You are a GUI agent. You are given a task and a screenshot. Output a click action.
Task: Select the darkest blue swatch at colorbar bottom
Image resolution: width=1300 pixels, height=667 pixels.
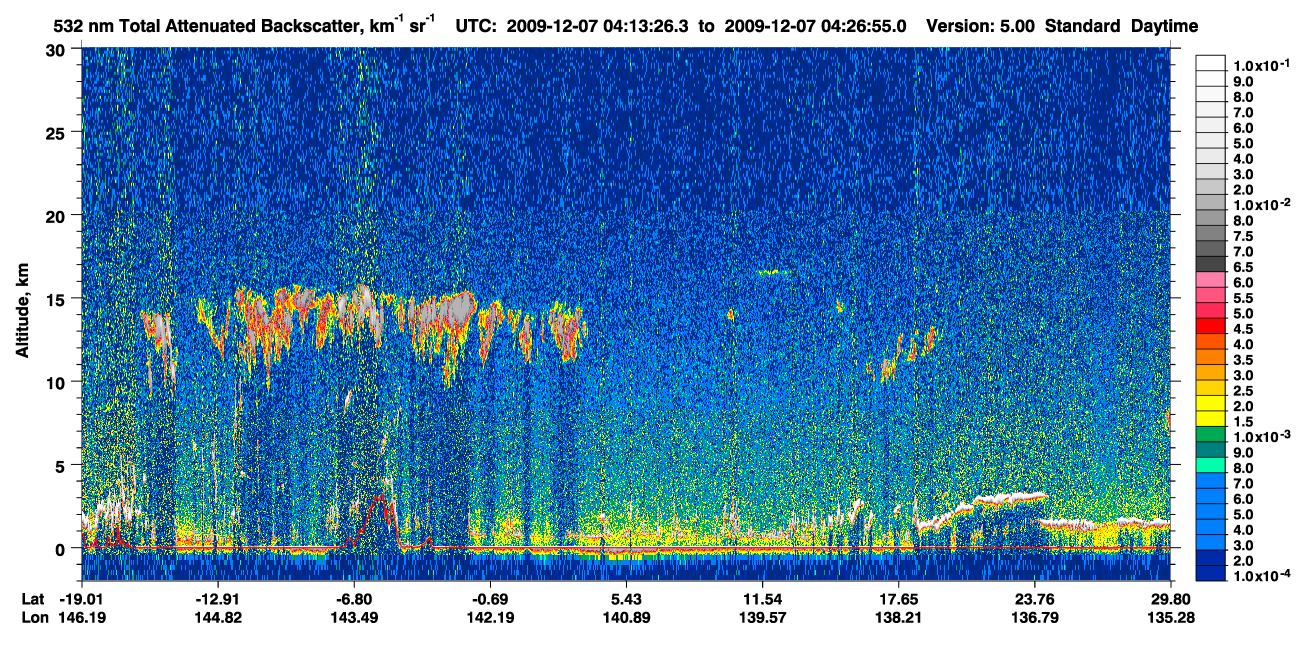pyautogui.click(x=1211, y=572)
